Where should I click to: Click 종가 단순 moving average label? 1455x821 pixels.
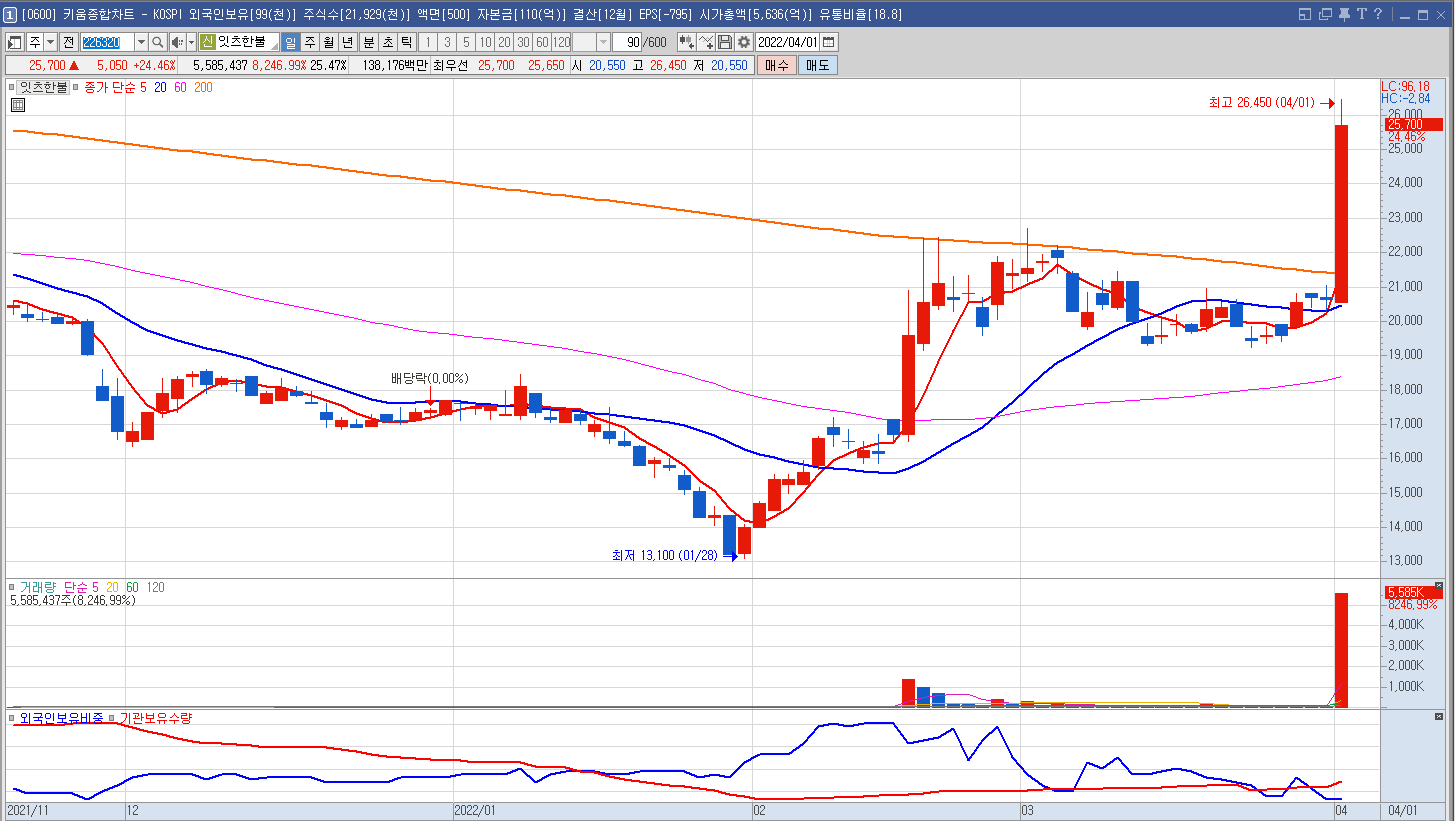click(x=110, y=88)
